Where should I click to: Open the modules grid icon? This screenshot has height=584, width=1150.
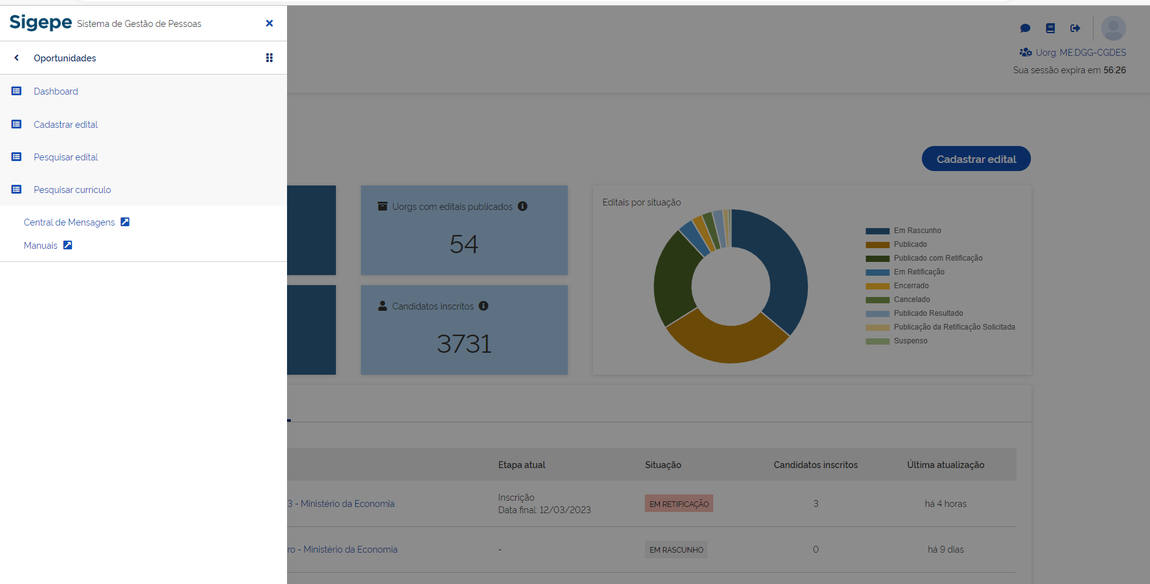pyautogui.click(x=269, y=58)
